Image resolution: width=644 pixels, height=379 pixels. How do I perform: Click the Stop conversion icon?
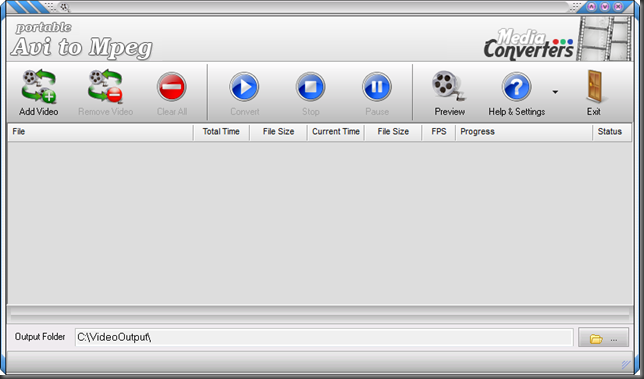point(310,87)
